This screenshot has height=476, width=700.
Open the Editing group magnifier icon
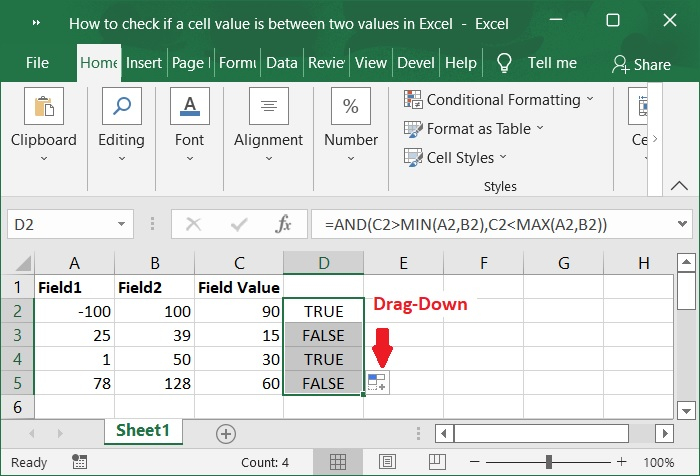[x=122, y=106]
